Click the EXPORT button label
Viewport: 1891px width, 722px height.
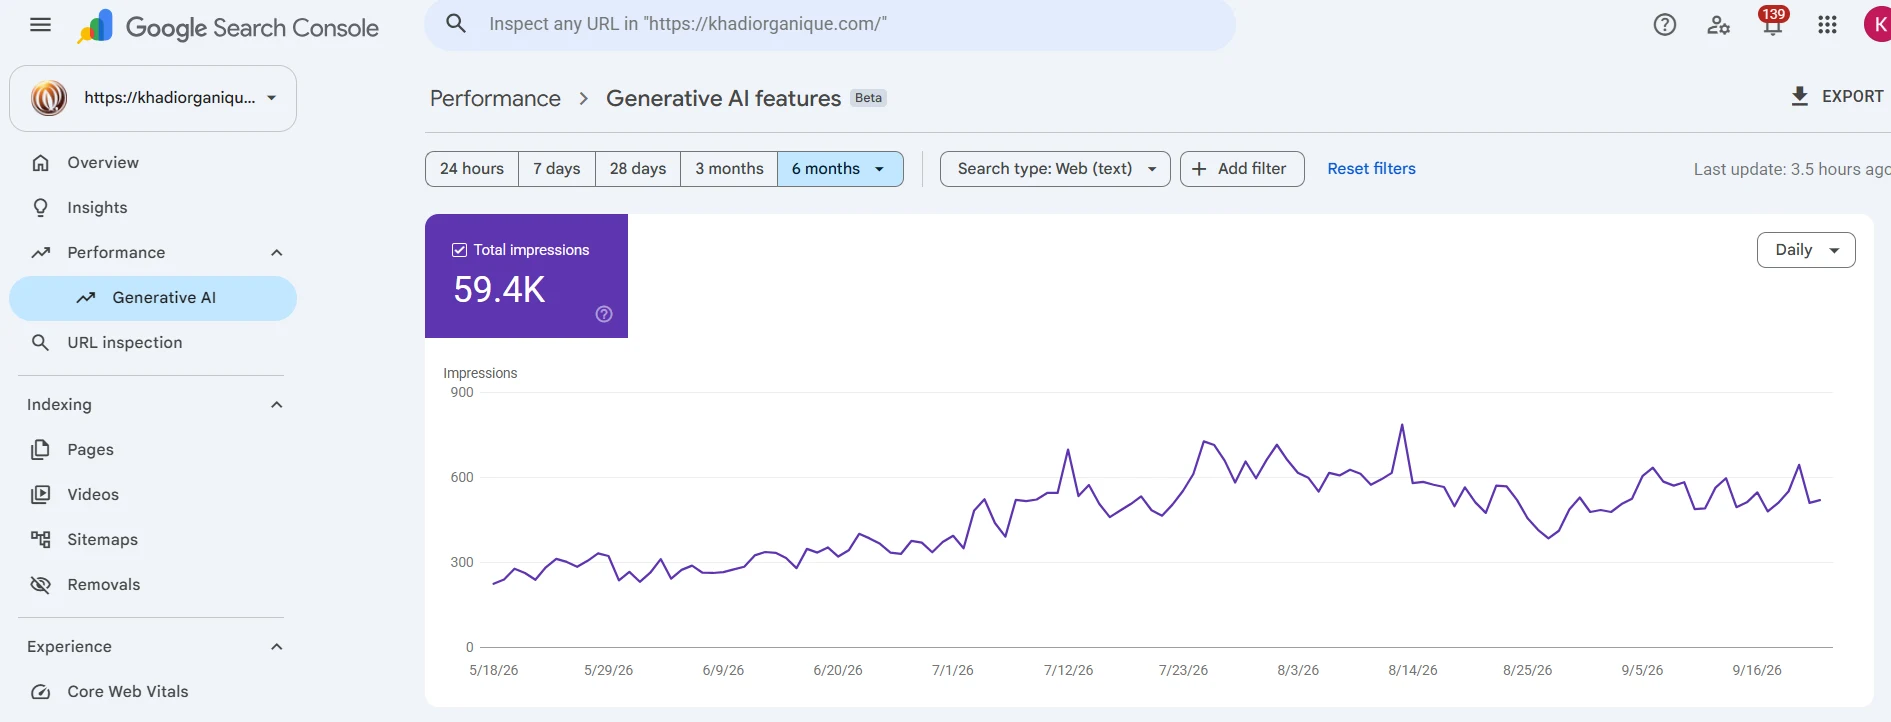click(1852, 96)
